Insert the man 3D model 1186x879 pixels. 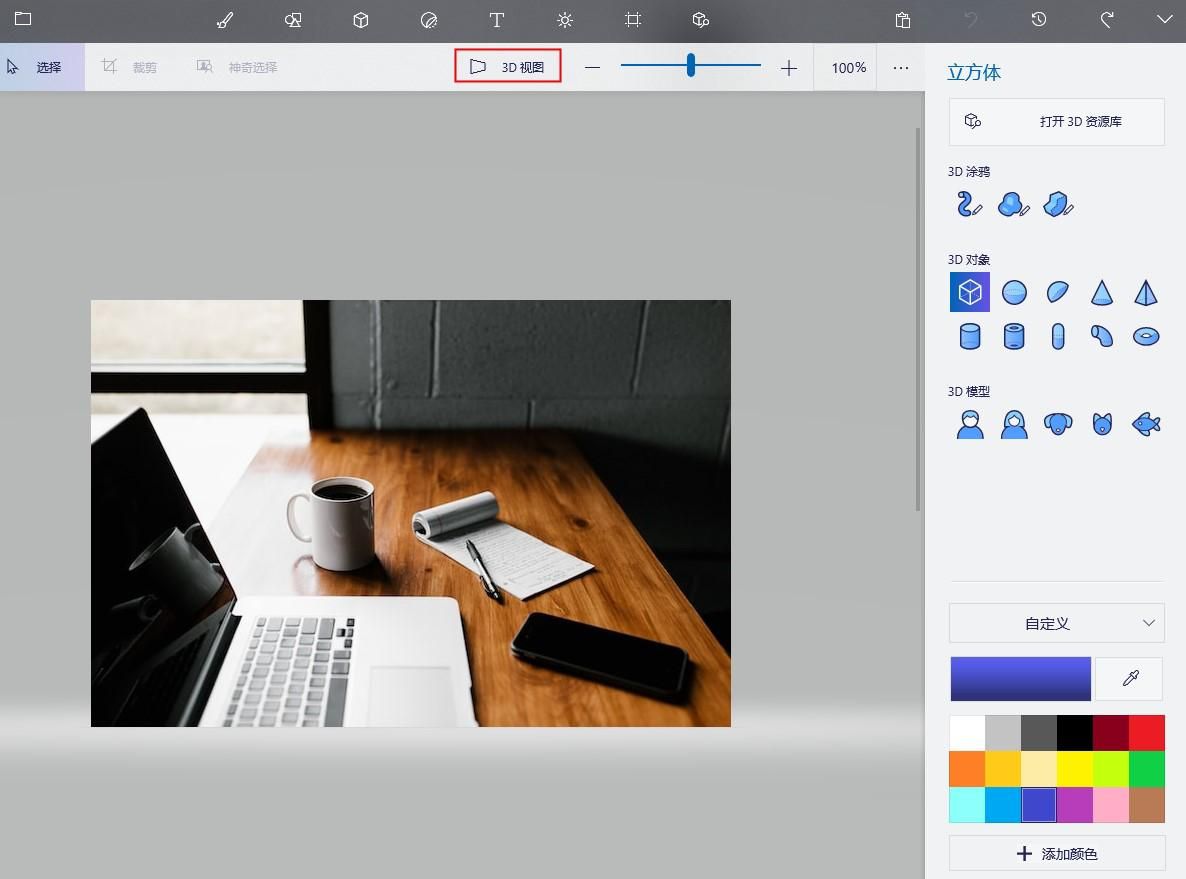pos(970,424)
